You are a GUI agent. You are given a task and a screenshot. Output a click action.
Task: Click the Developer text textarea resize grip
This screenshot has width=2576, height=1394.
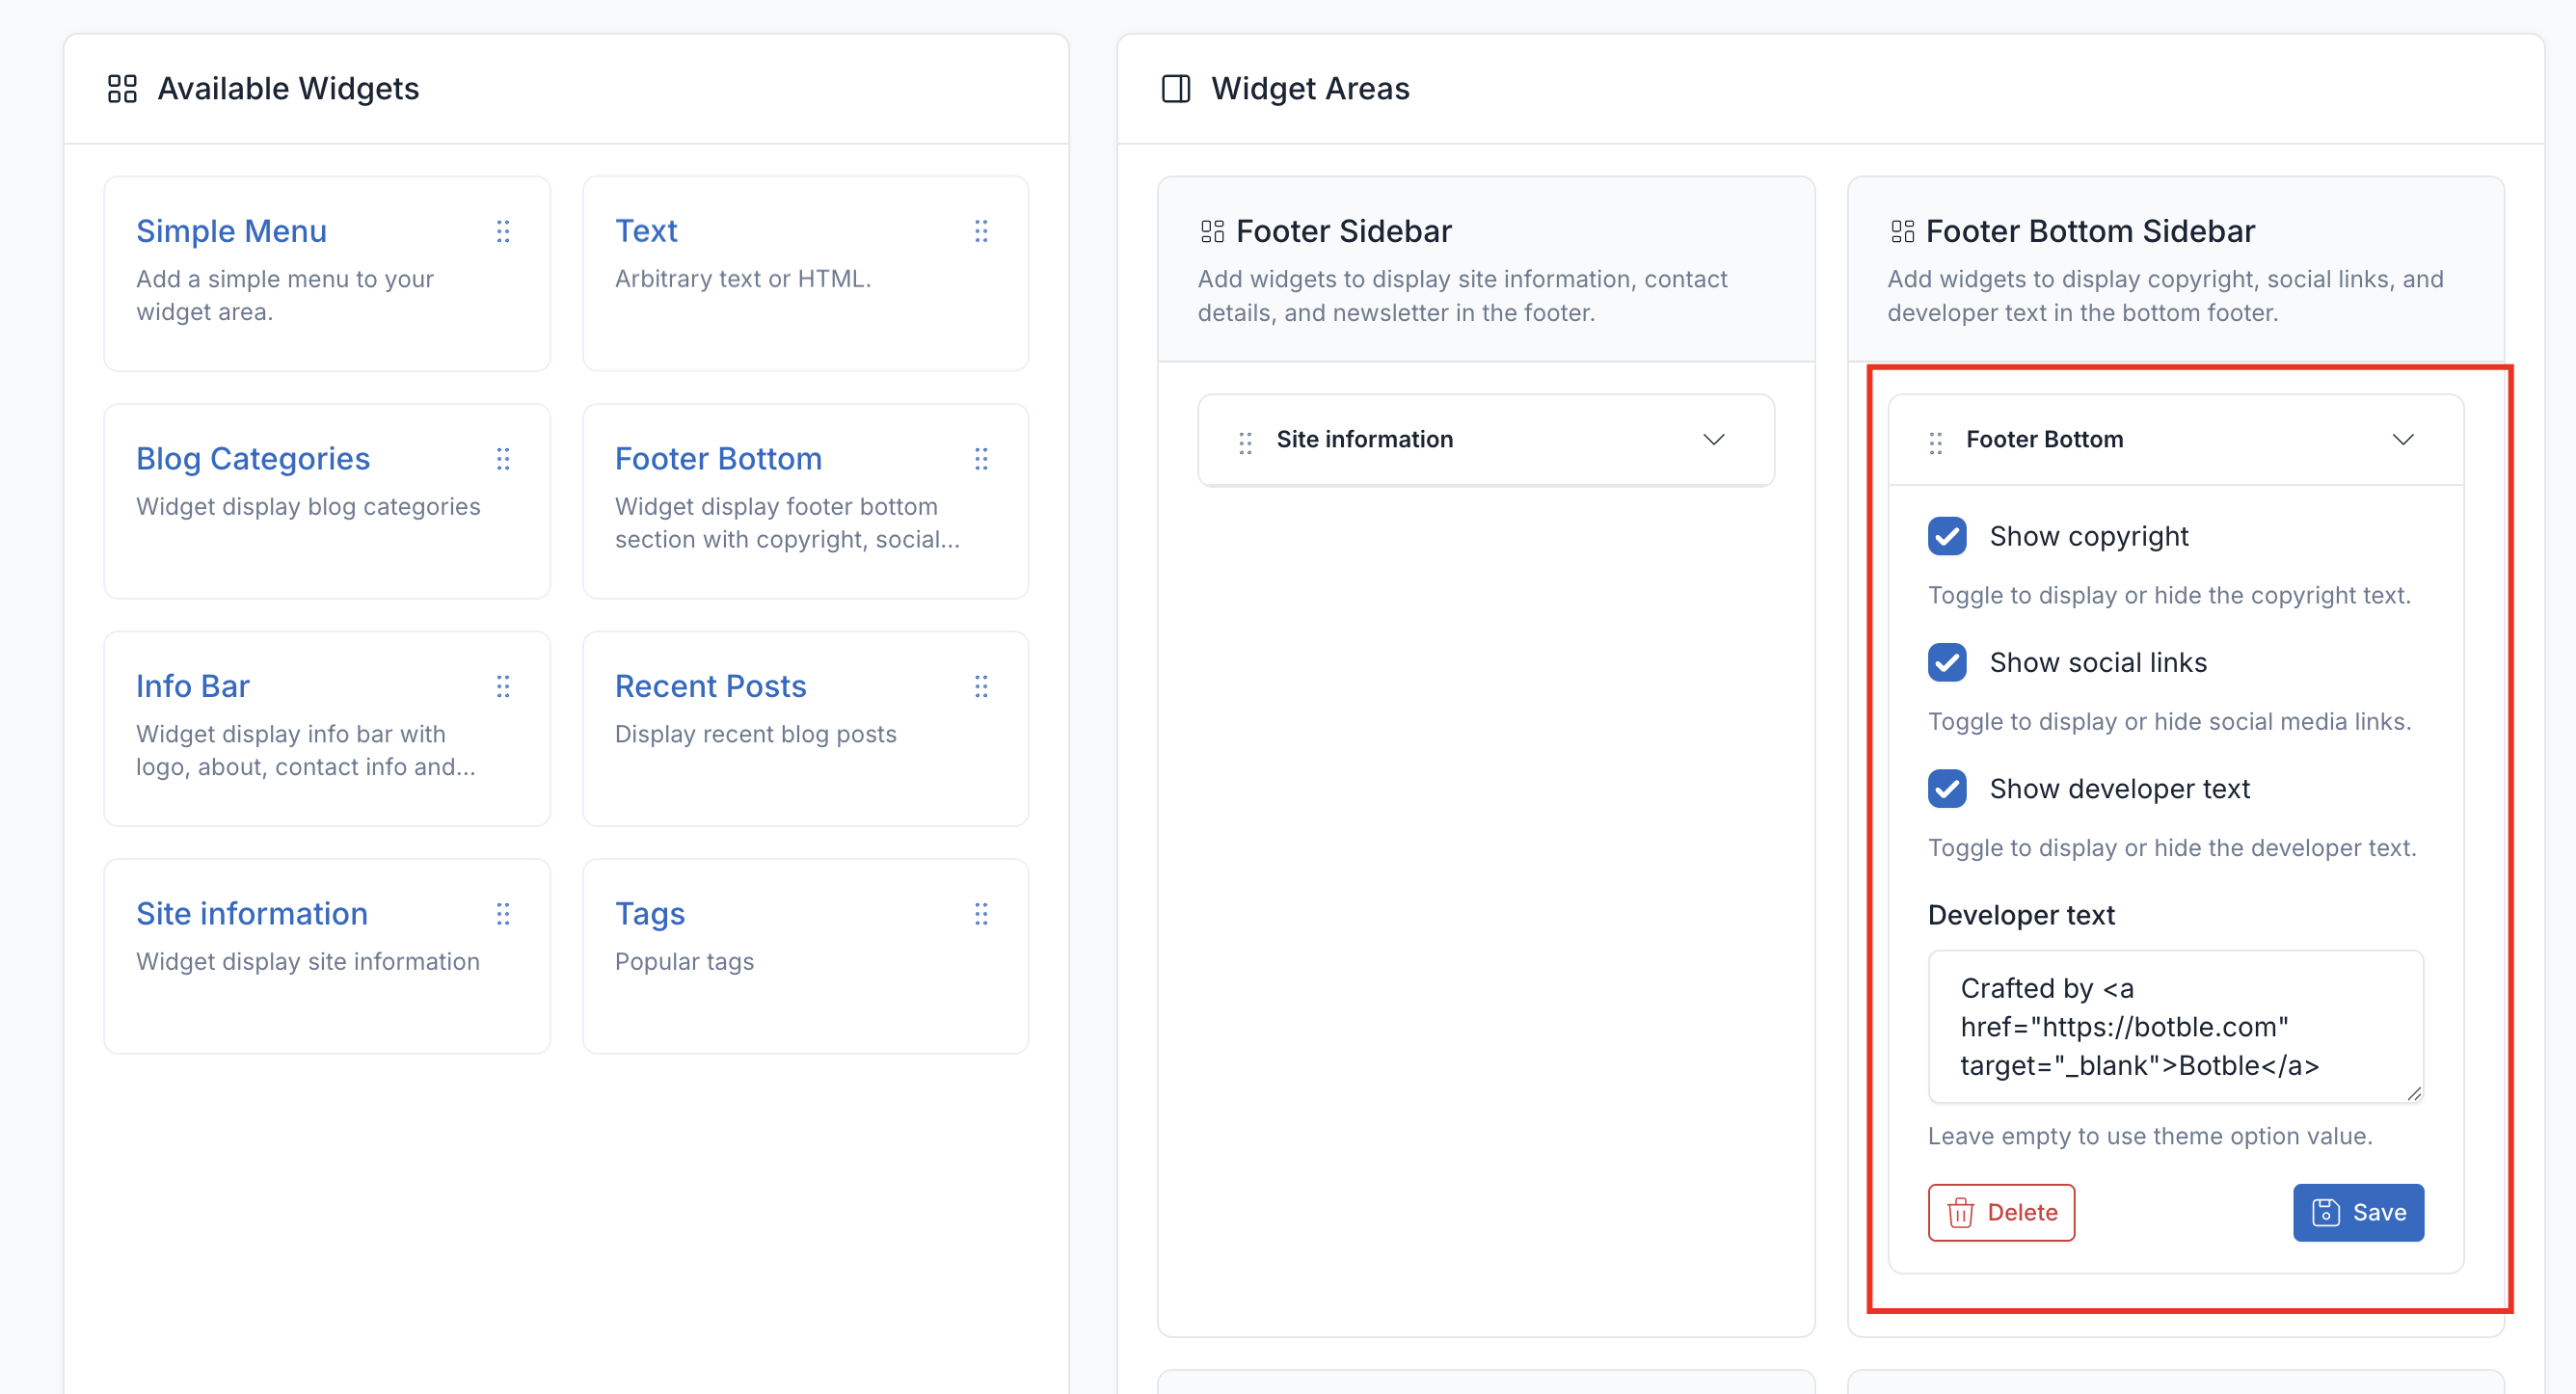pos(2413,1093)
